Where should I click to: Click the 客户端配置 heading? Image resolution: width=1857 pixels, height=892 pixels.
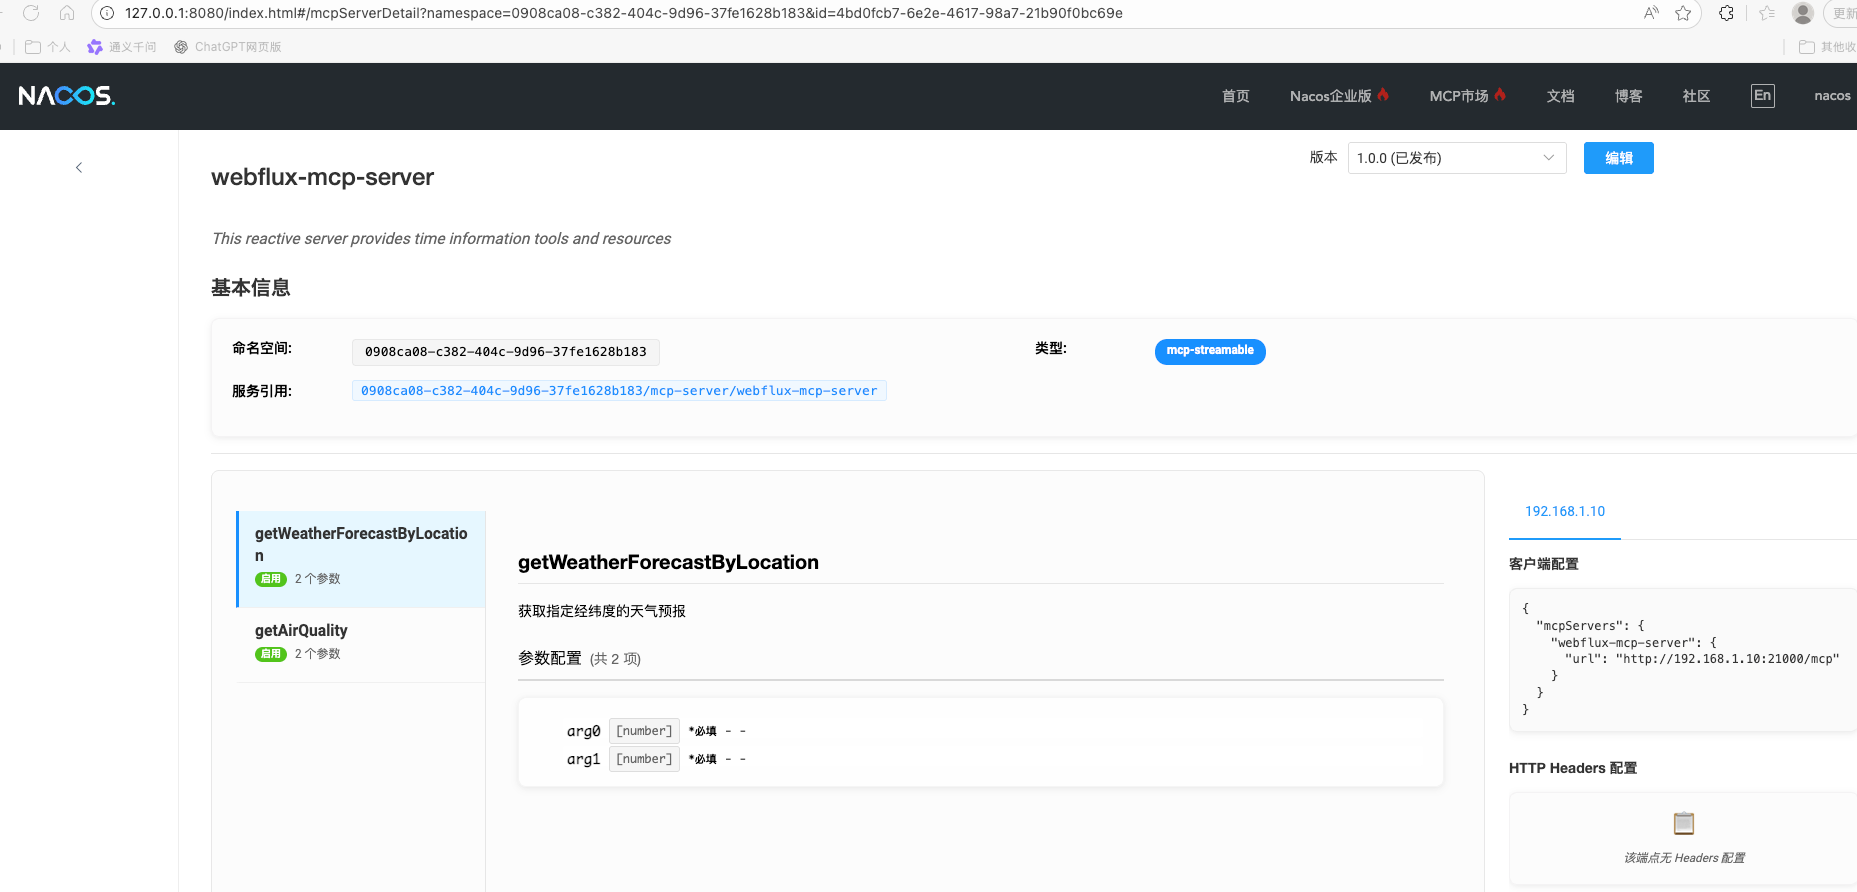tap(1544, 564)
